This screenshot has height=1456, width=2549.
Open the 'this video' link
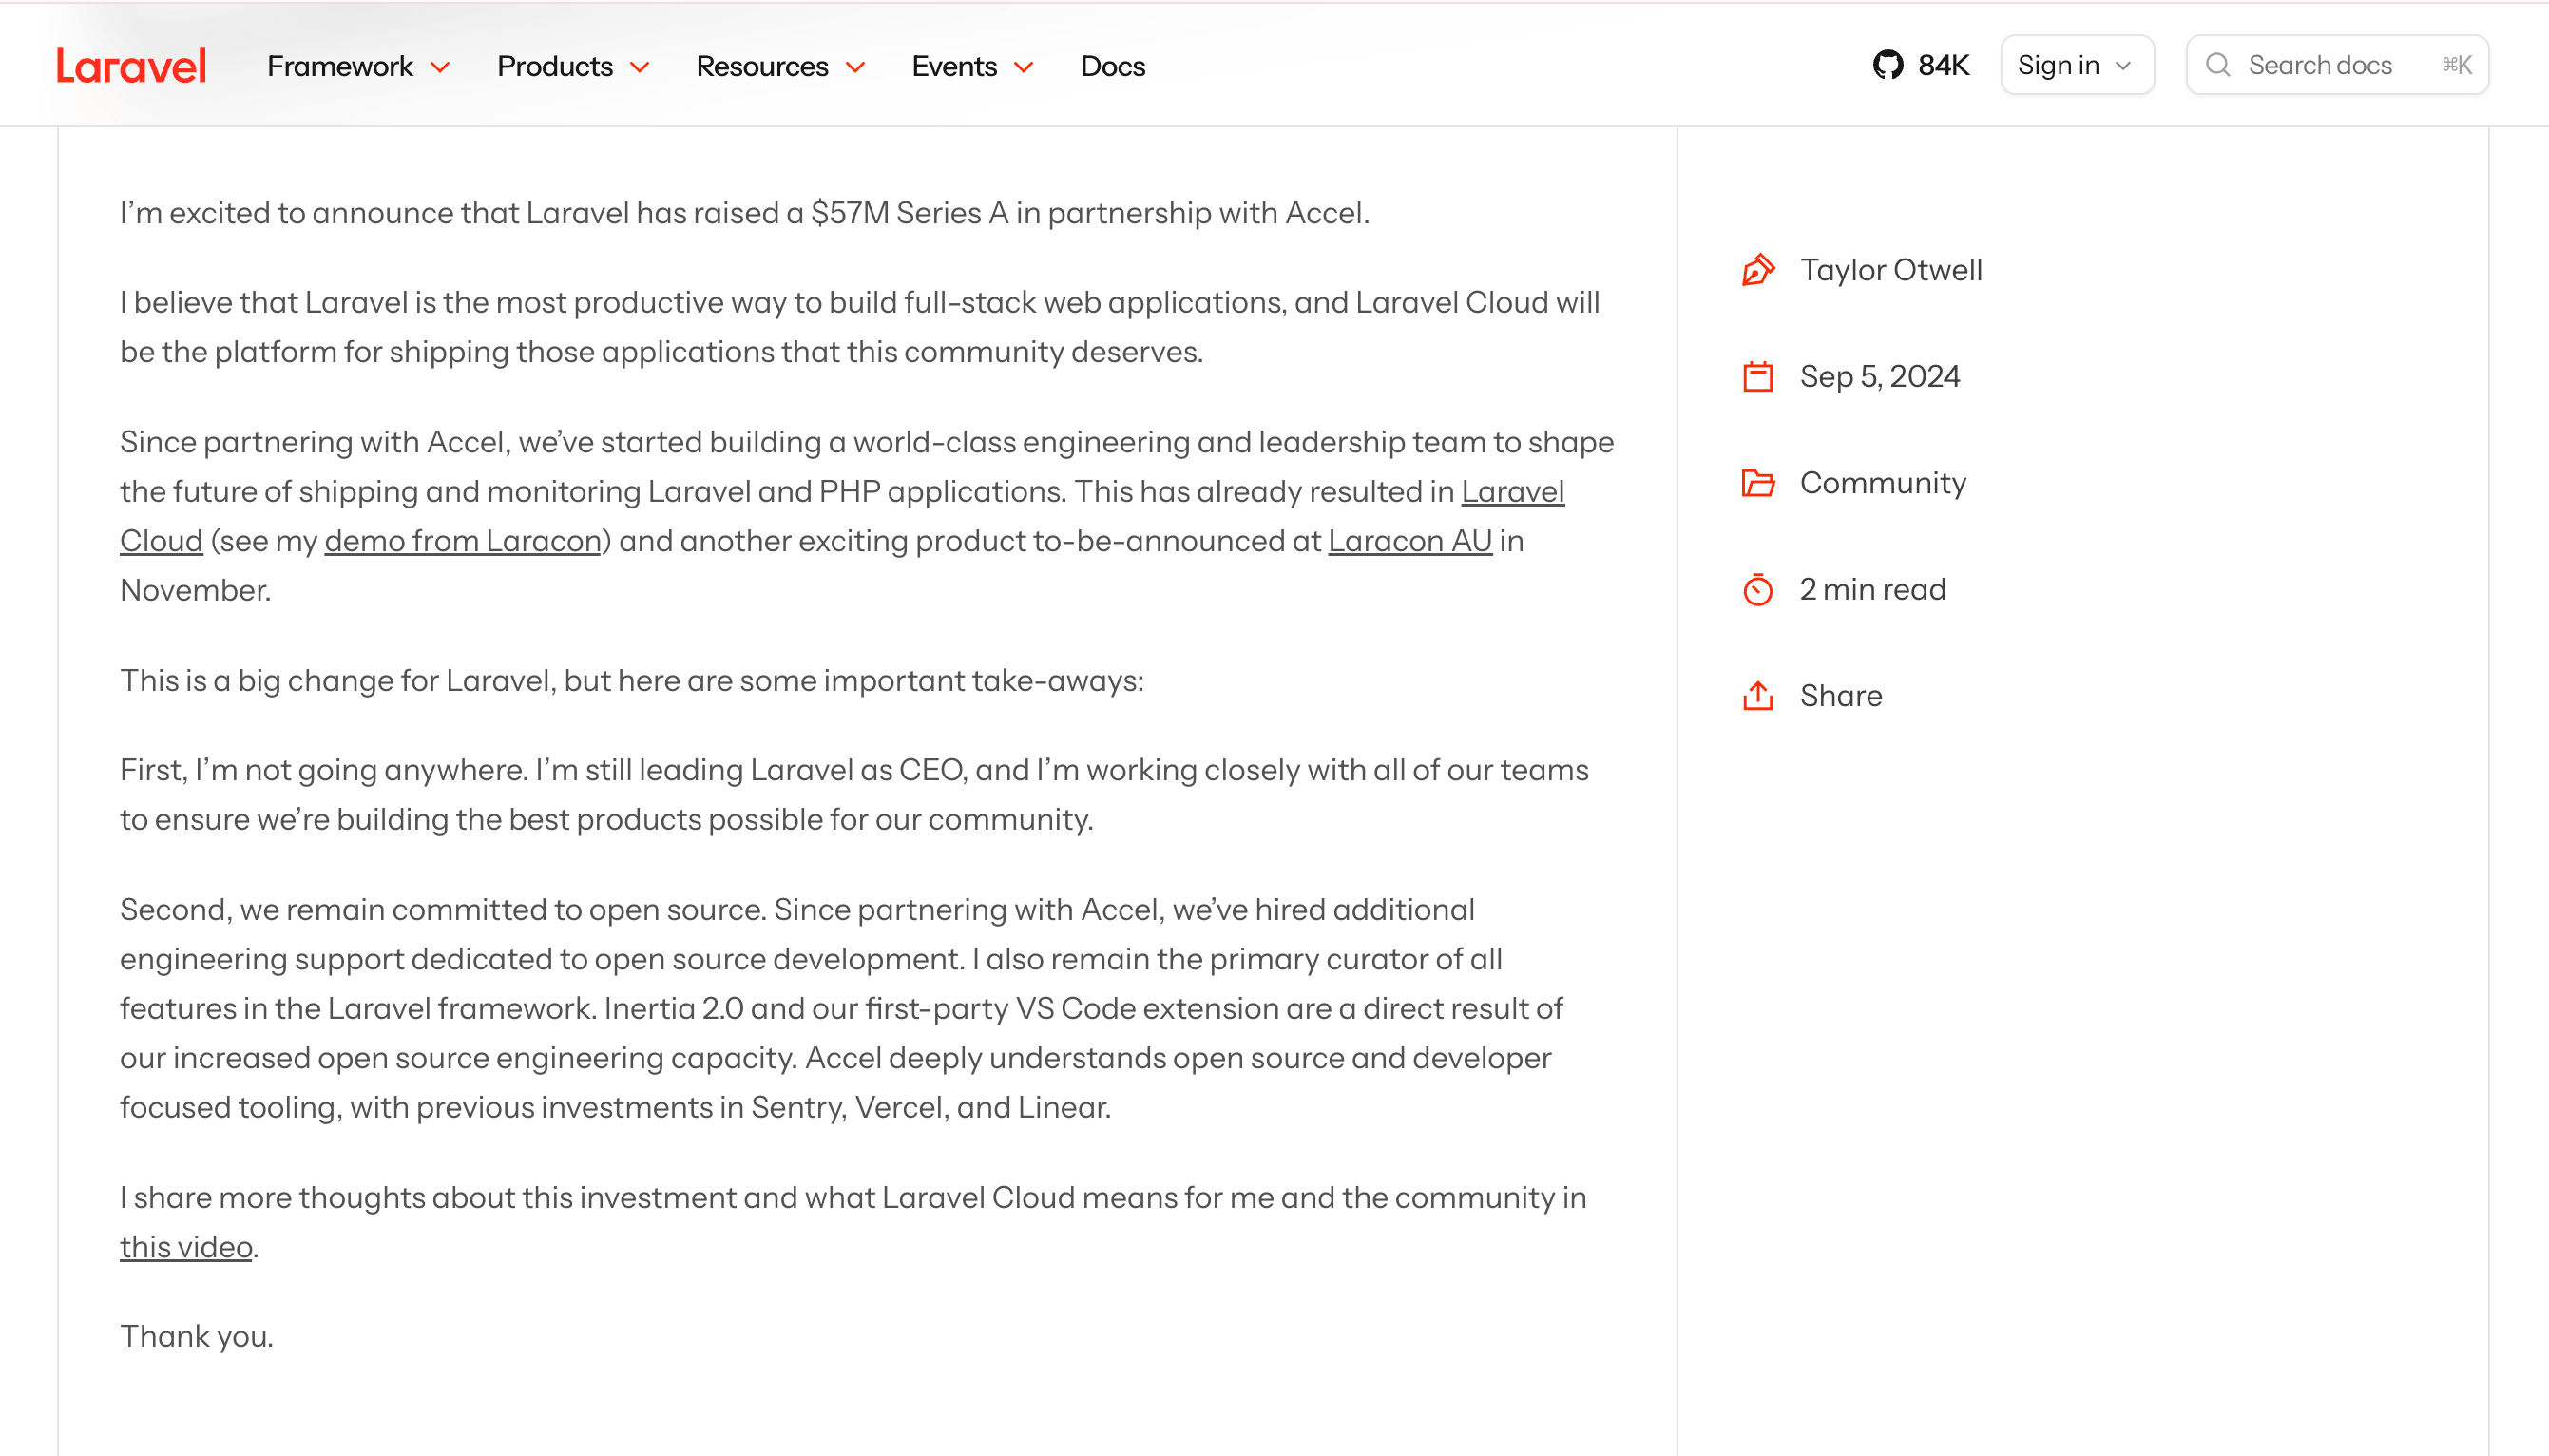pos(186,1247)
